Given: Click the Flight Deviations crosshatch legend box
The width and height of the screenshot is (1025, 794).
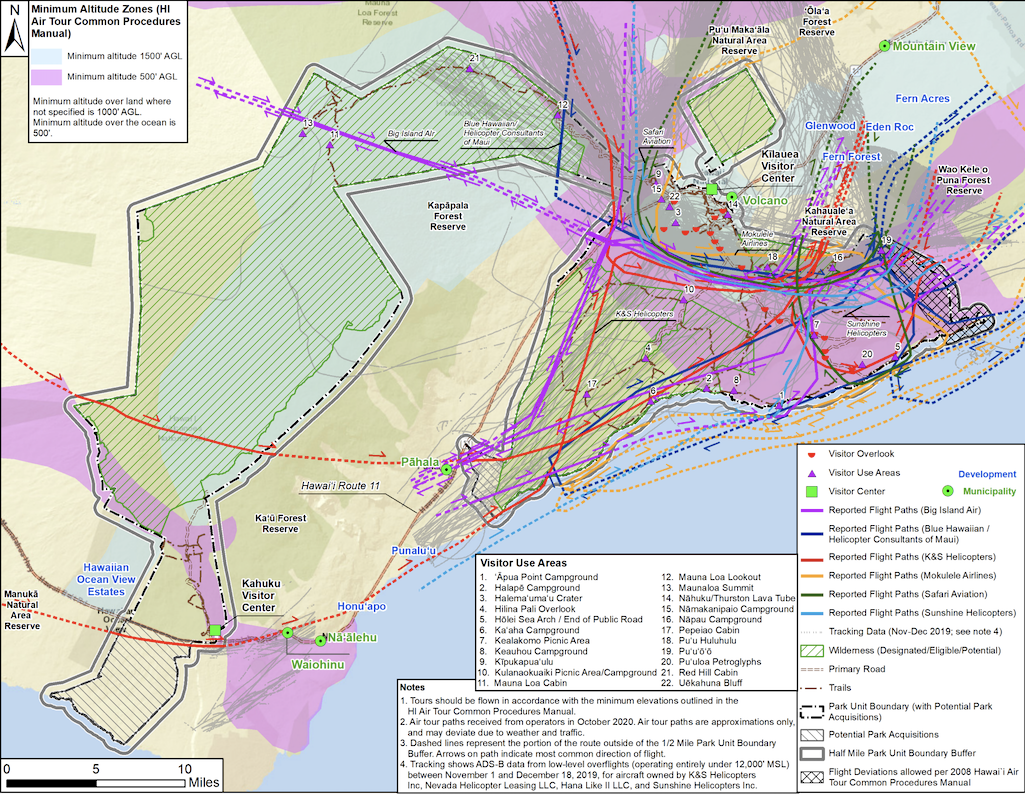Looking at the screenshot, I should click(x=811, y=777).
